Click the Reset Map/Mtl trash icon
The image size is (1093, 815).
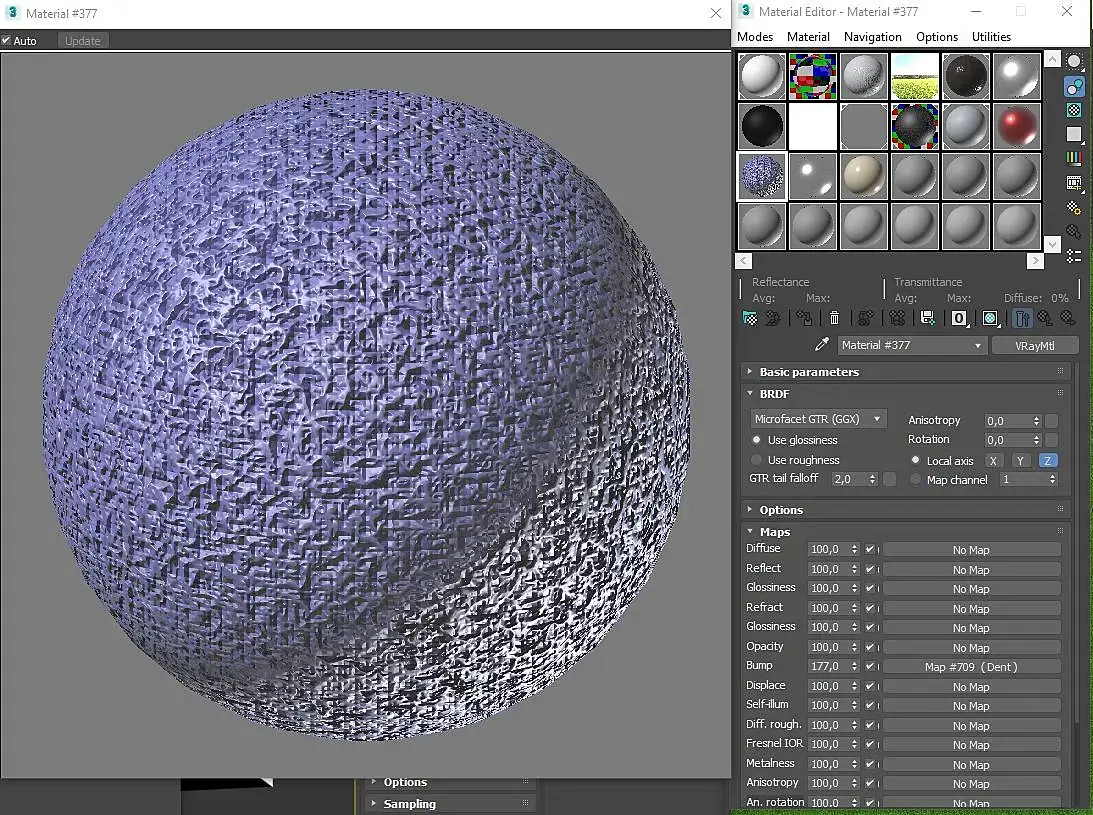834,319
